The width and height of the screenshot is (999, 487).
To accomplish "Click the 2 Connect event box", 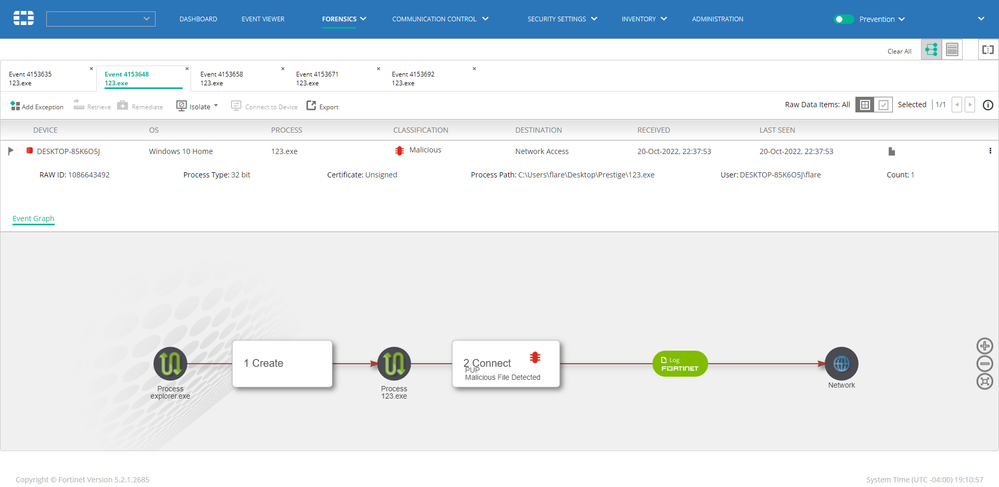I will (506, 363).
